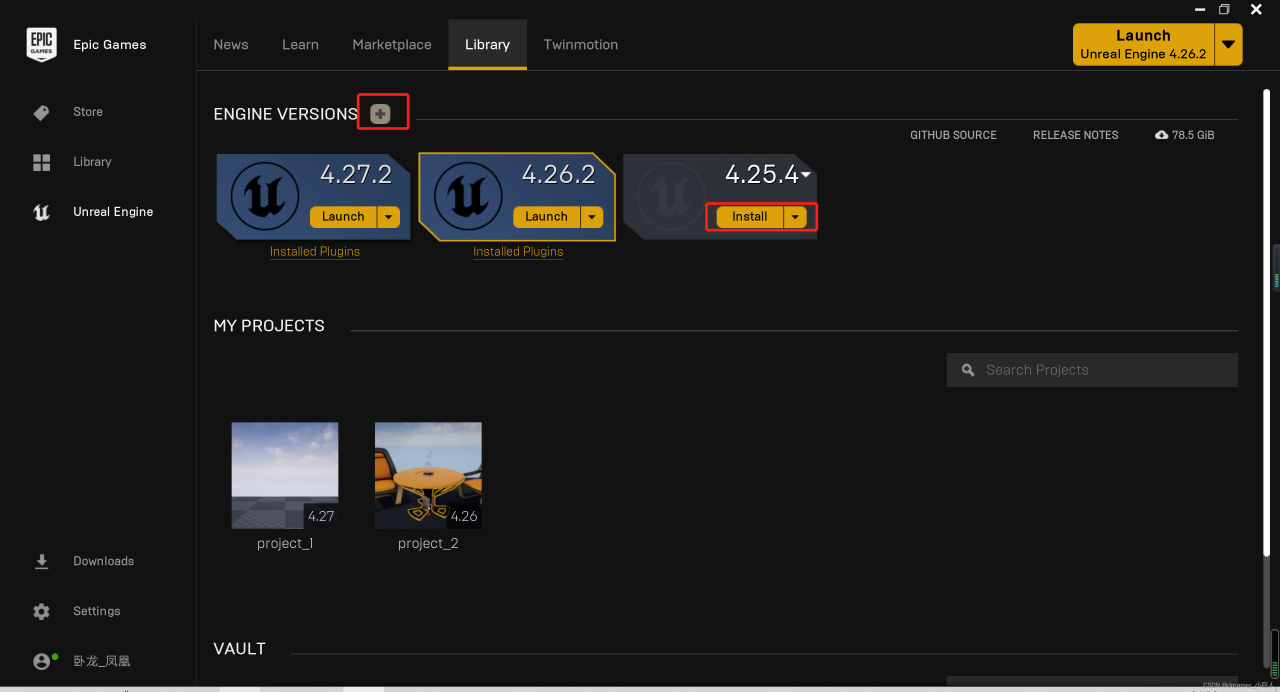This screenshot has width=1280, height=692.
Task: Open the Library grid icon in sidebar
Action: click(x=41, y=162)
